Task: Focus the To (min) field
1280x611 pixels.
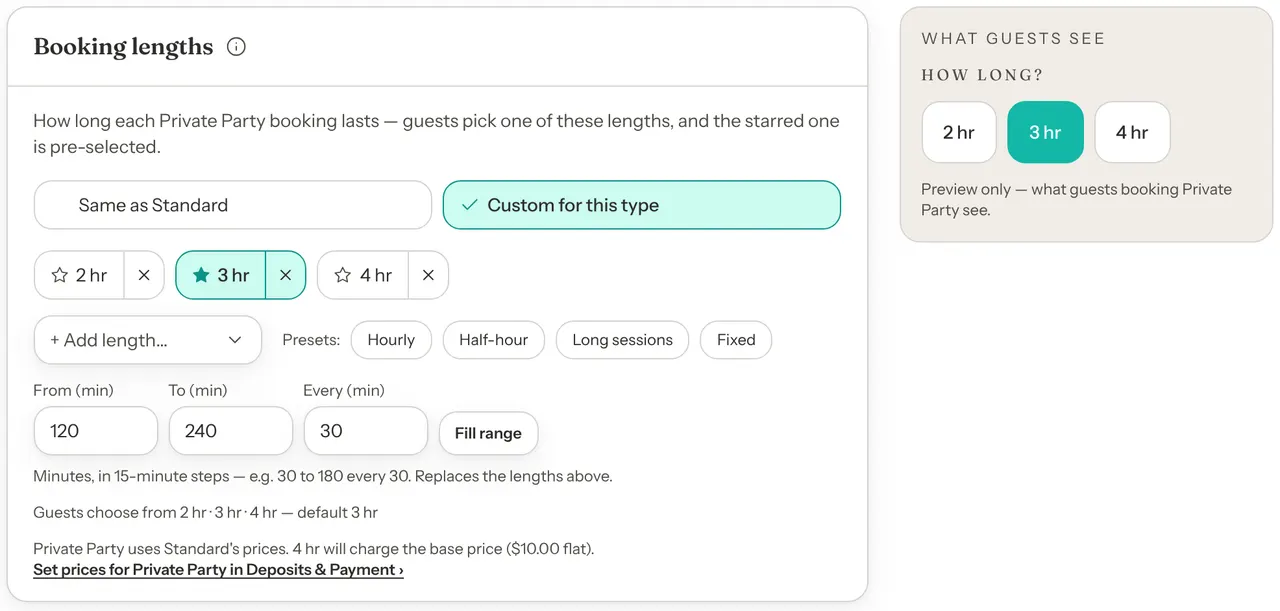Action: click(x=231, y=431)
